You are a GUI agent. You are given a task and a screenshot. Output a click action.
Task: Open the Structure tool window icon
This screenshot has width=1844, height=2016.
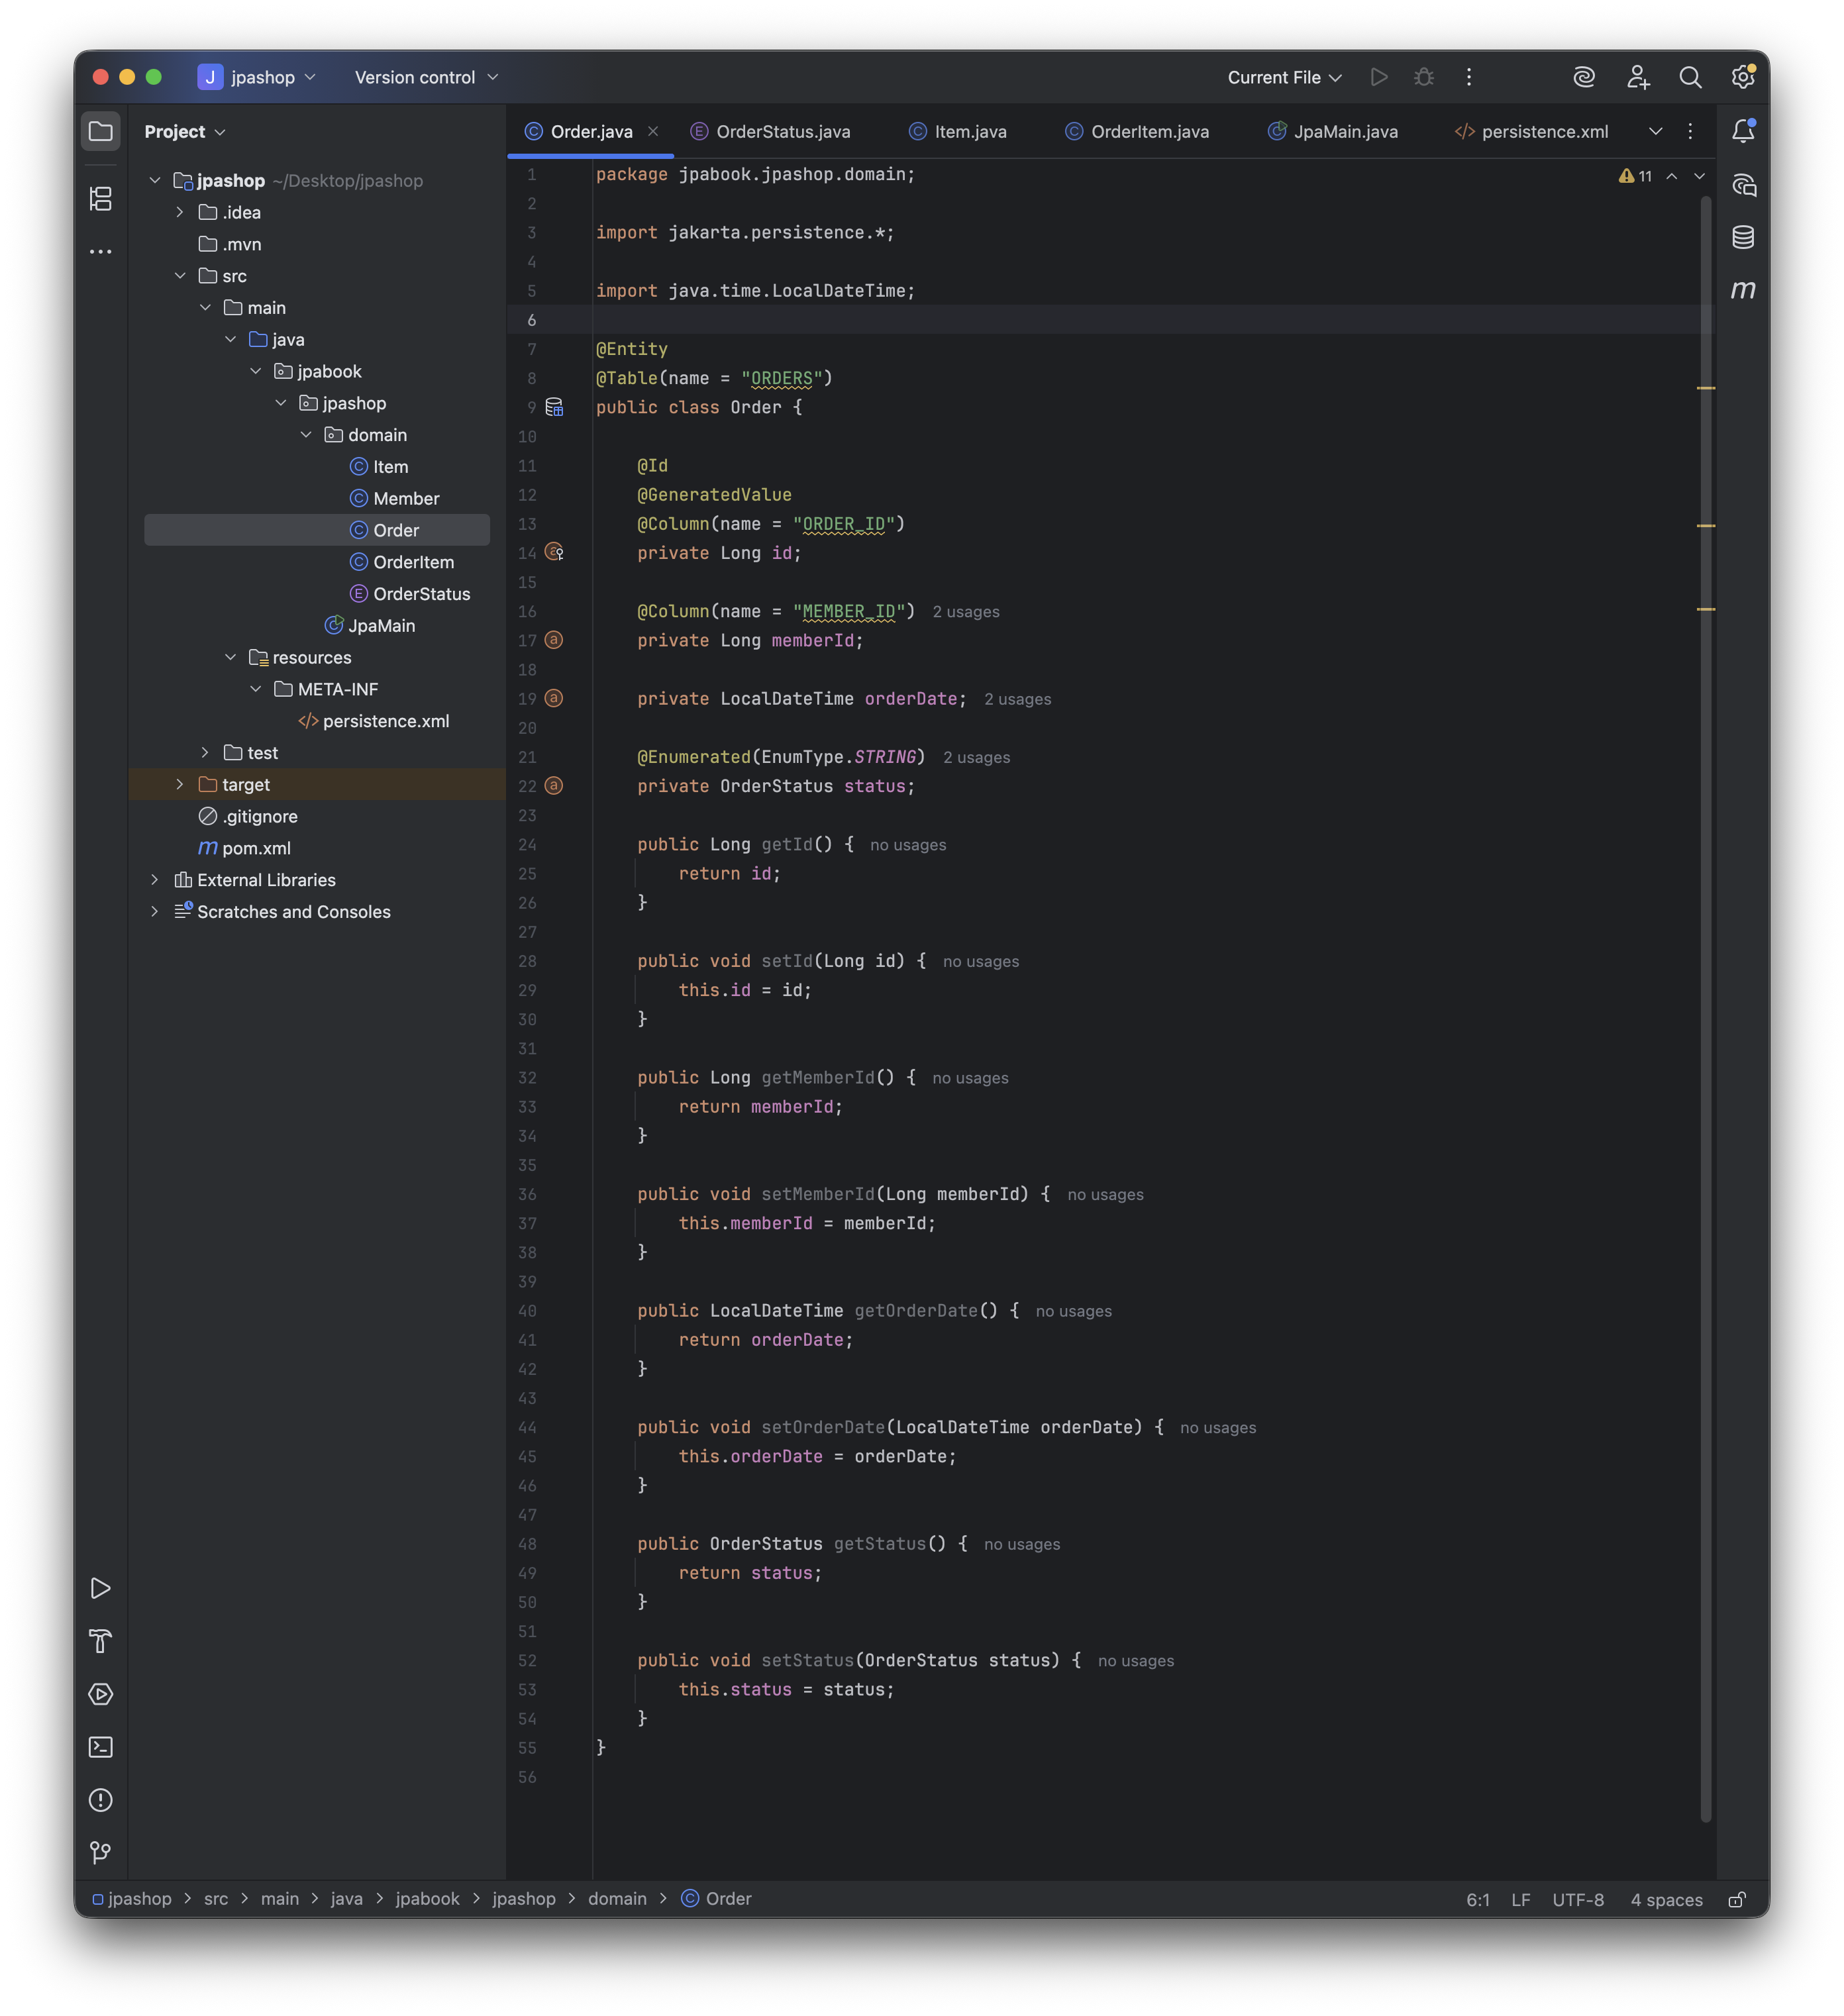coord(101,199)
